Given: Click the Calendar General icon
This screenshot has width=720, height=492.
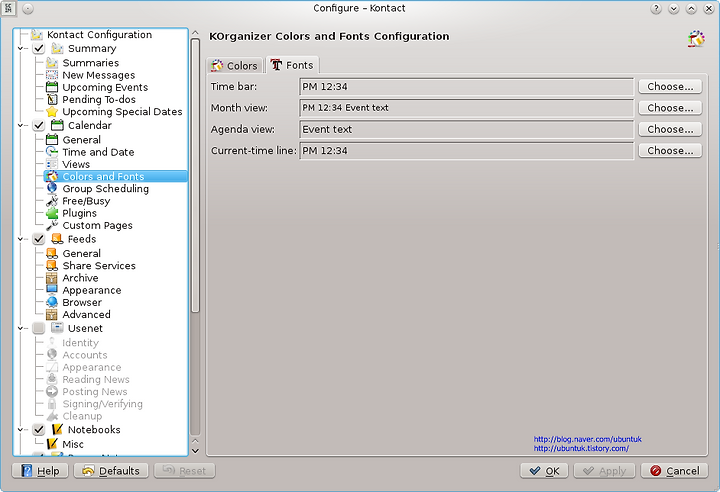Looking at the screenshot, I should click(x=52, y=140).
